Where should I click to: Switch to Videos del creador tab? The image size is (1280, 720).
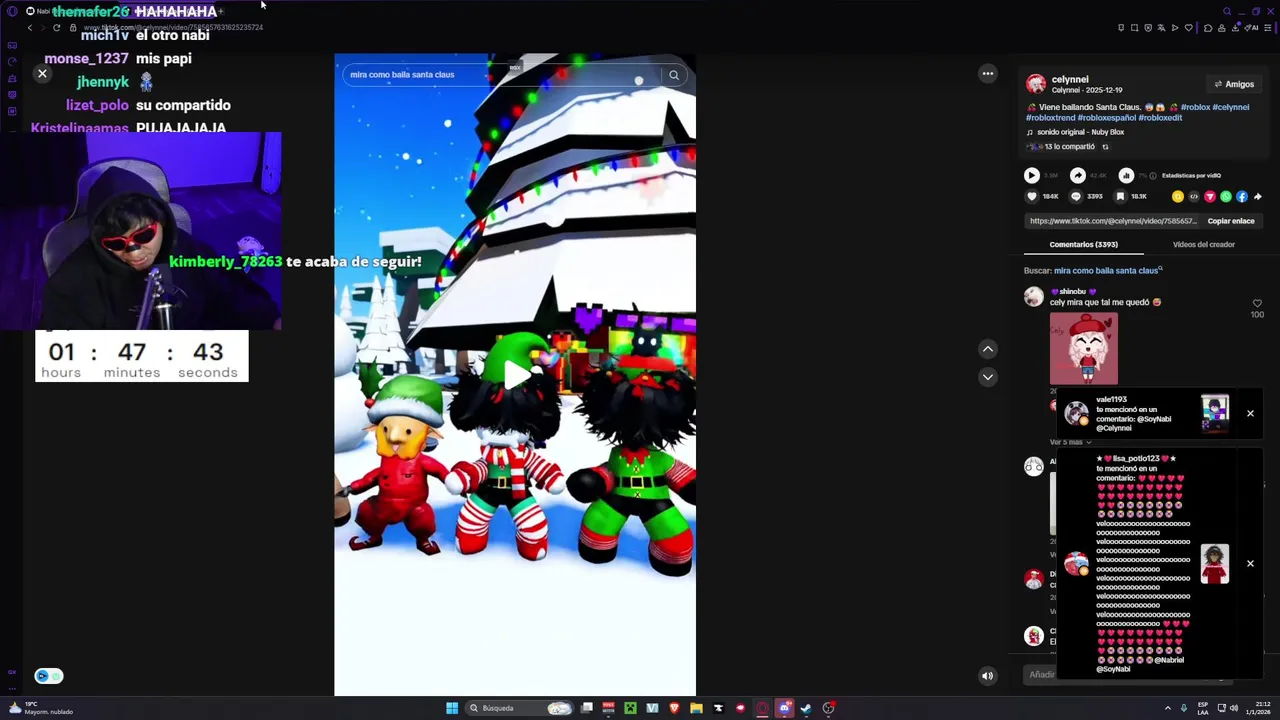(1203, 245)
